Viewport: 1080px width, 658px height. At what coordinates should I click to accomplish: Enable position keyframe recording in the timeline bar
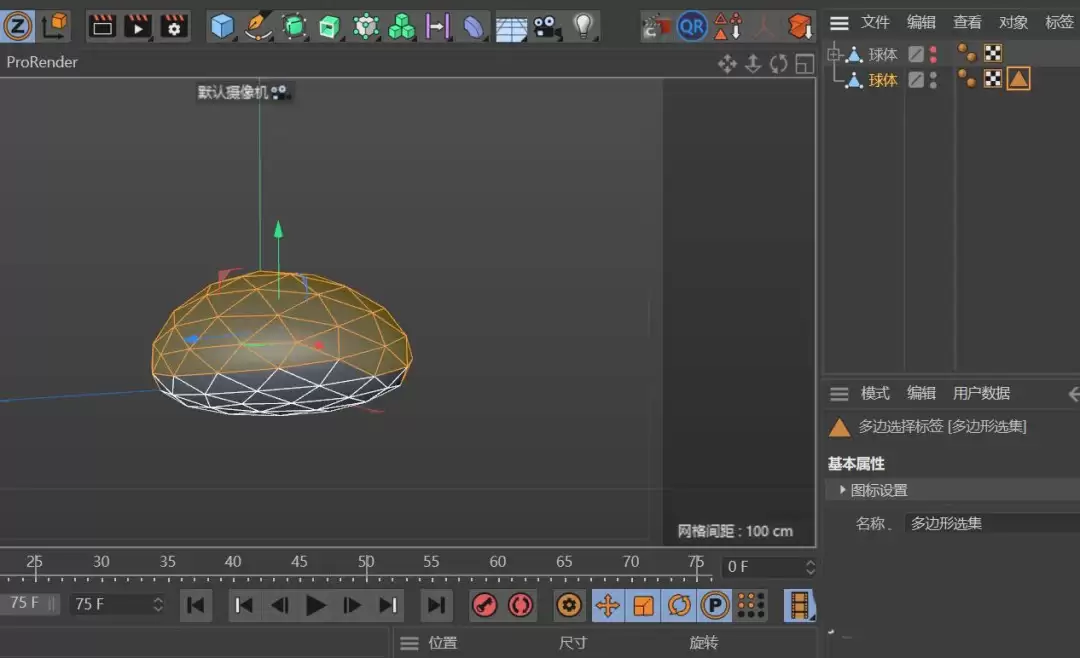(605, 605)
